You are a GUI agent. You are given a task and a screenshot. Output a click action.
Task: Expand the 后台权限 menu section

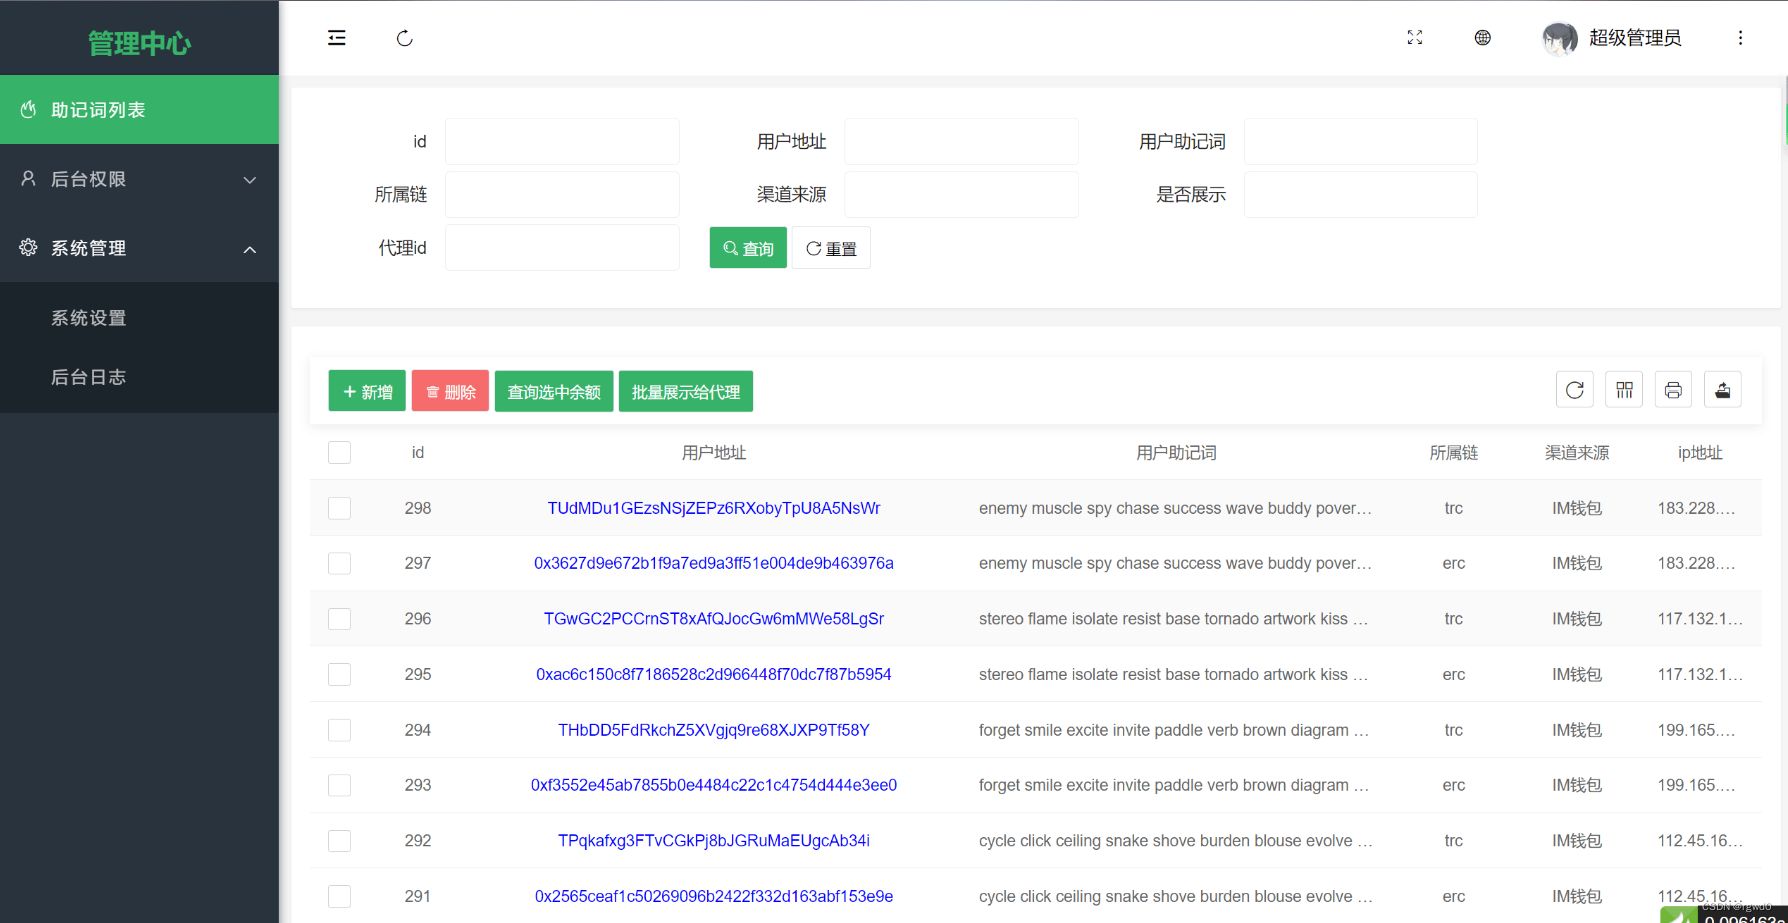click(x=139, y=179)
